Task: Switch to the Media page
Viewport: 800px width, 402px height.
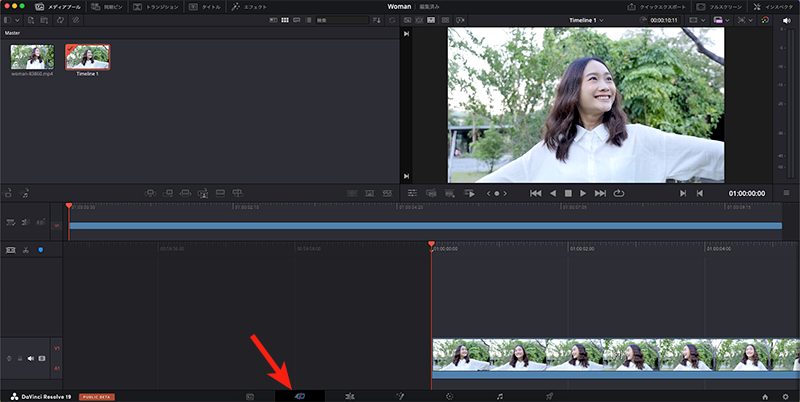Action: point(250,396)
